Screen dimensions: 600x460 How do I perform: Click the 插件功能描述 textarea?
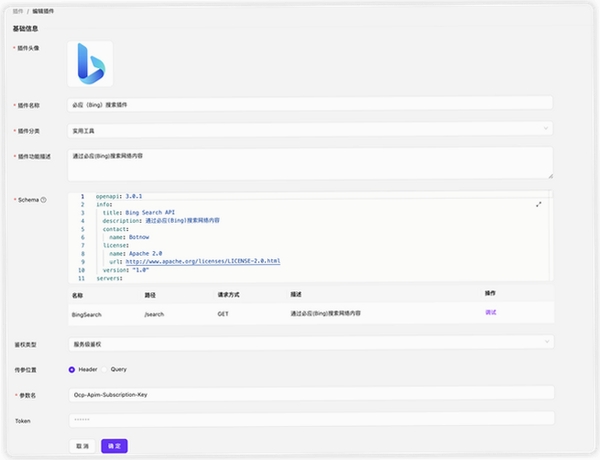pos(310,164)
